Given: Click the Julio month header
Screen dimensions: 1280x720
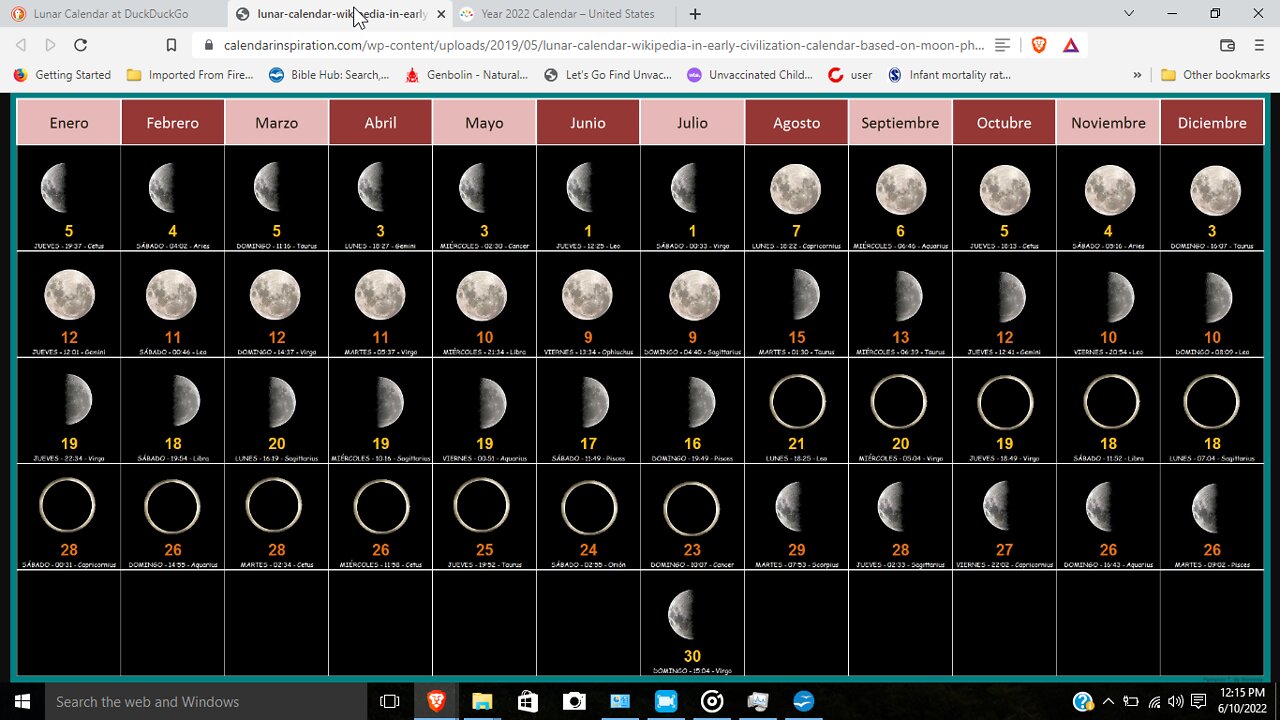Looking at the screenshot, I should [x=693, y=122].
